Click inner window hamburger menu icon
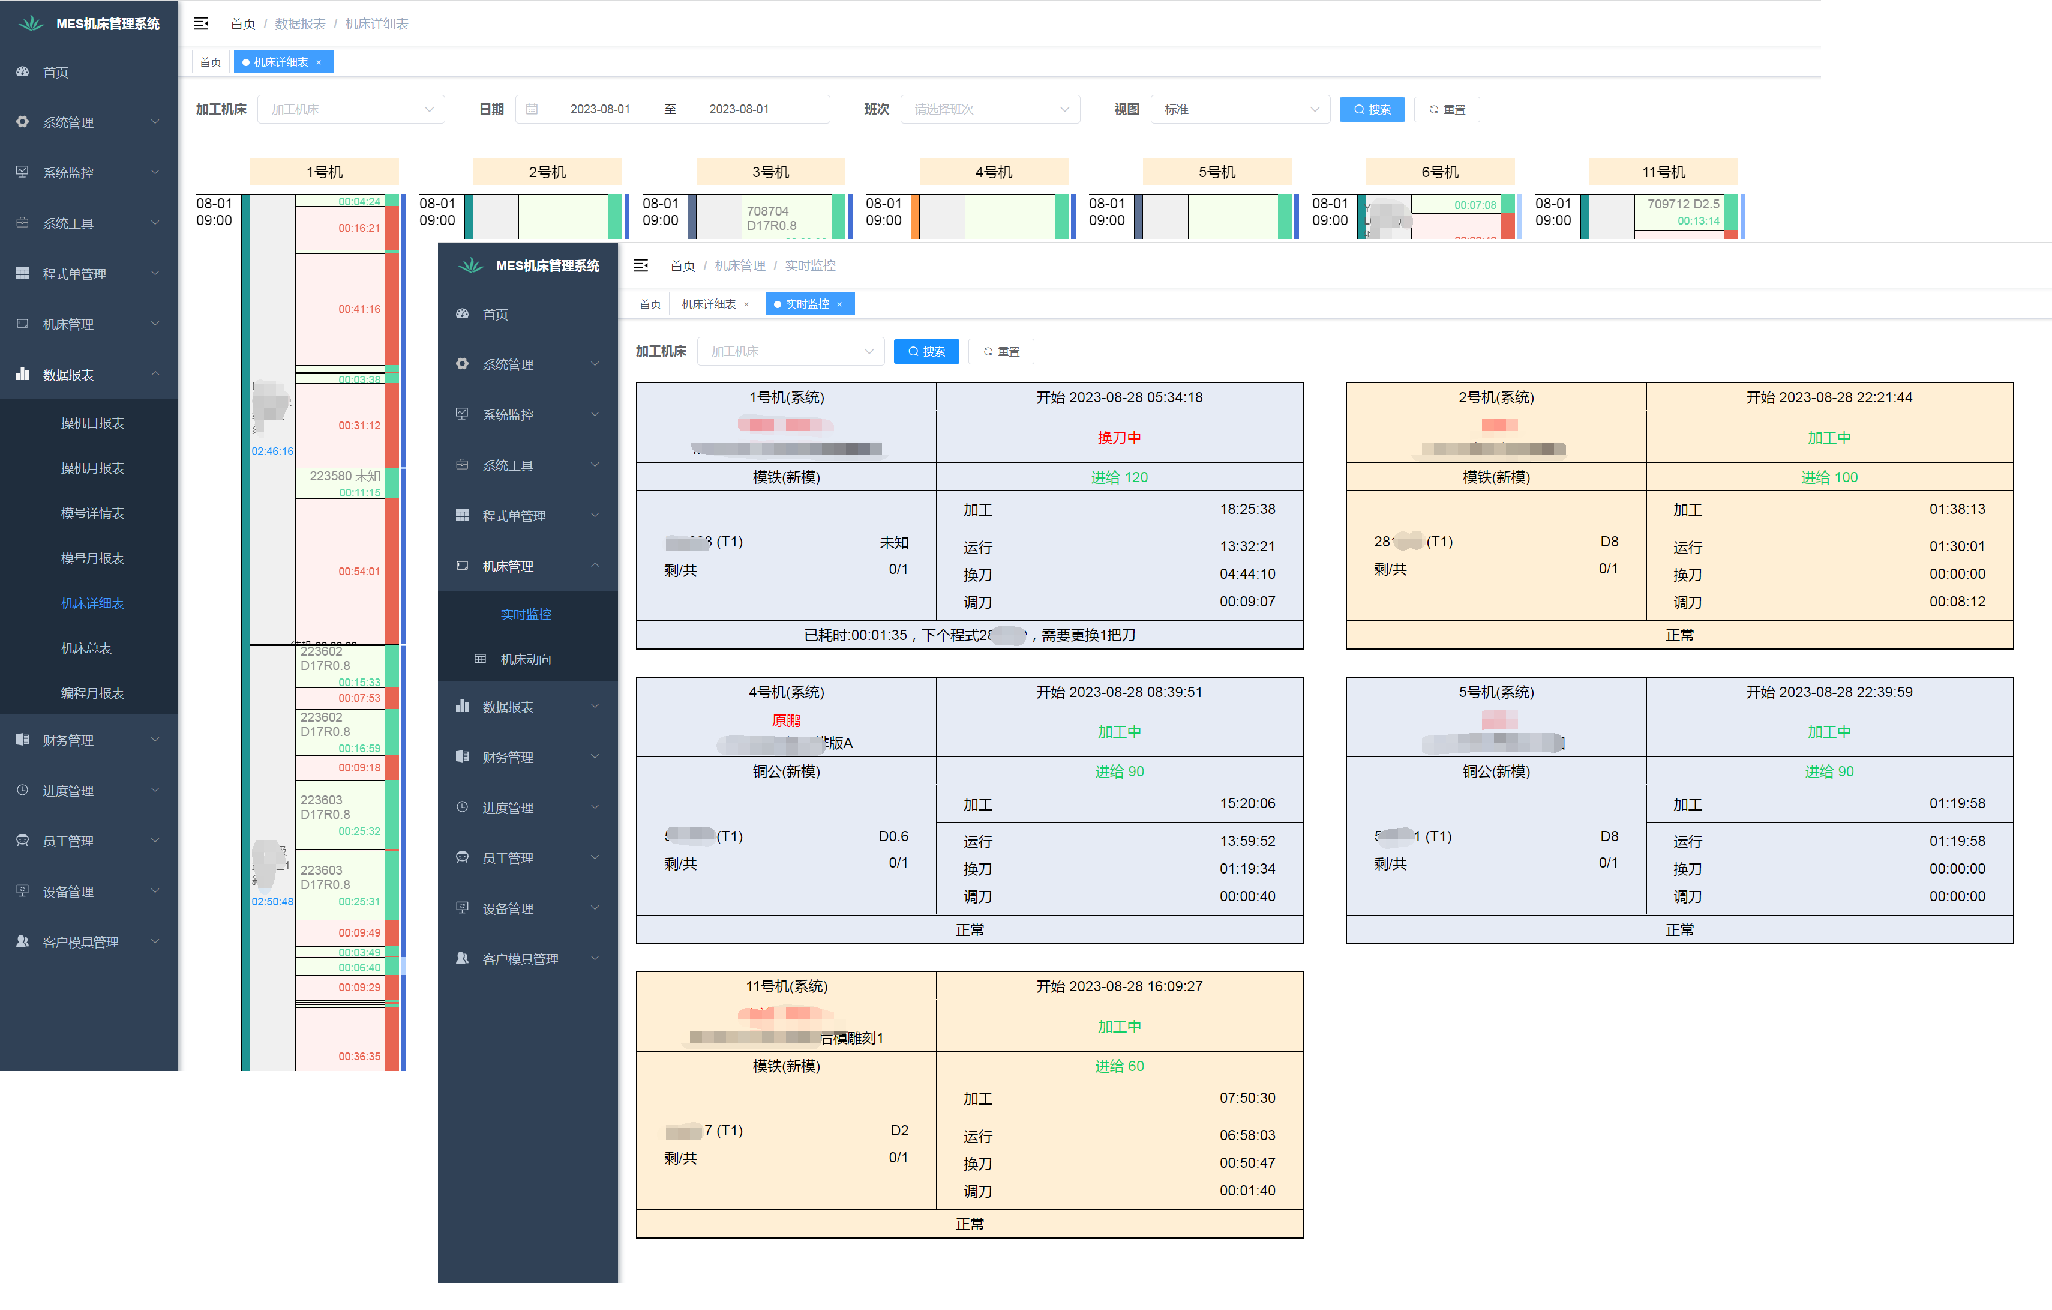Image resolution: width=2052 pixels, height=1310 pixels. click(x=641, y=265)
